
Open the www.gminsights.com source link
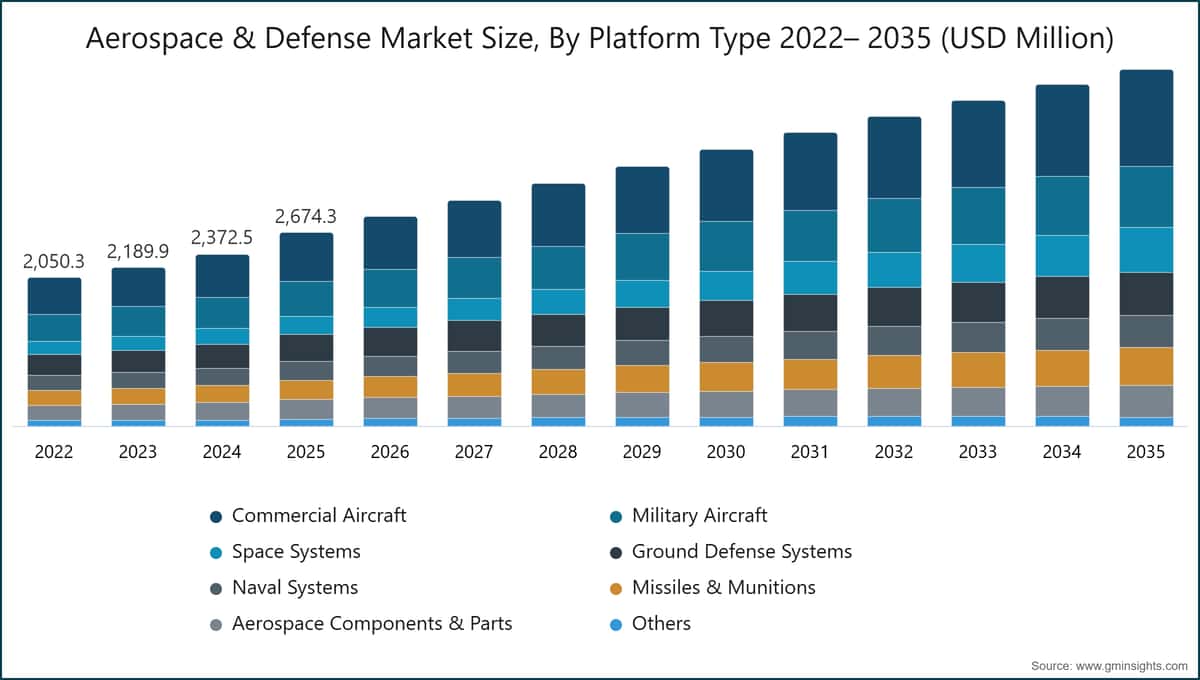click(x=1130, y=664)
